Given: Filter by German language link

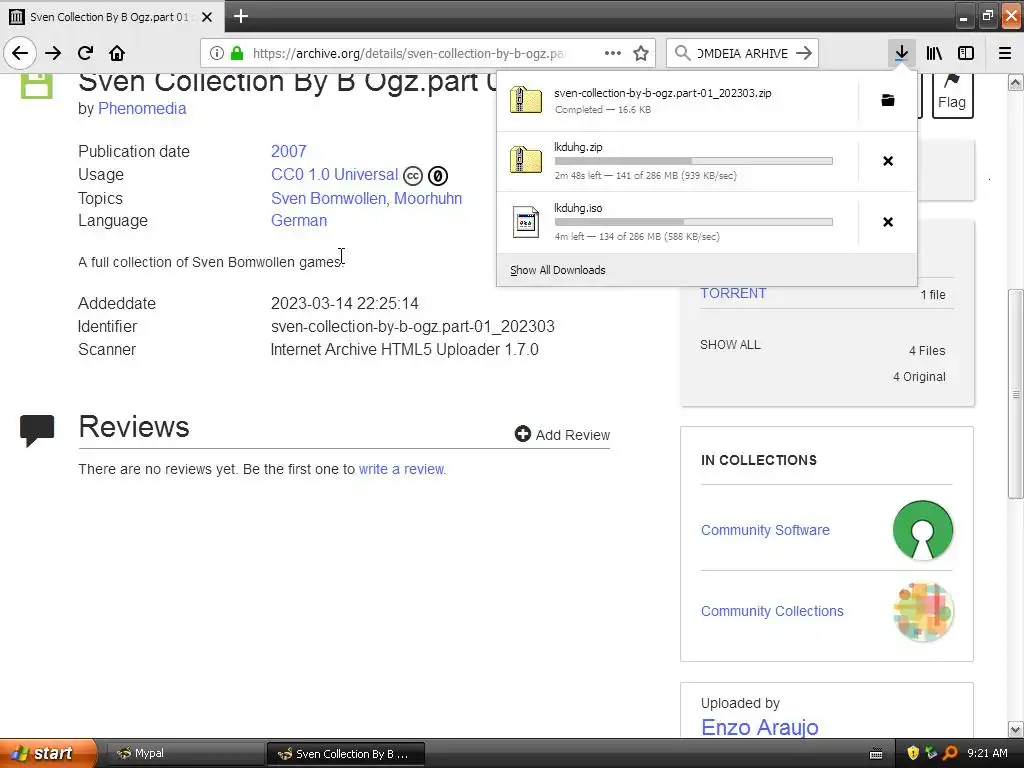Looking at the screenshot, I should (299, 221).
